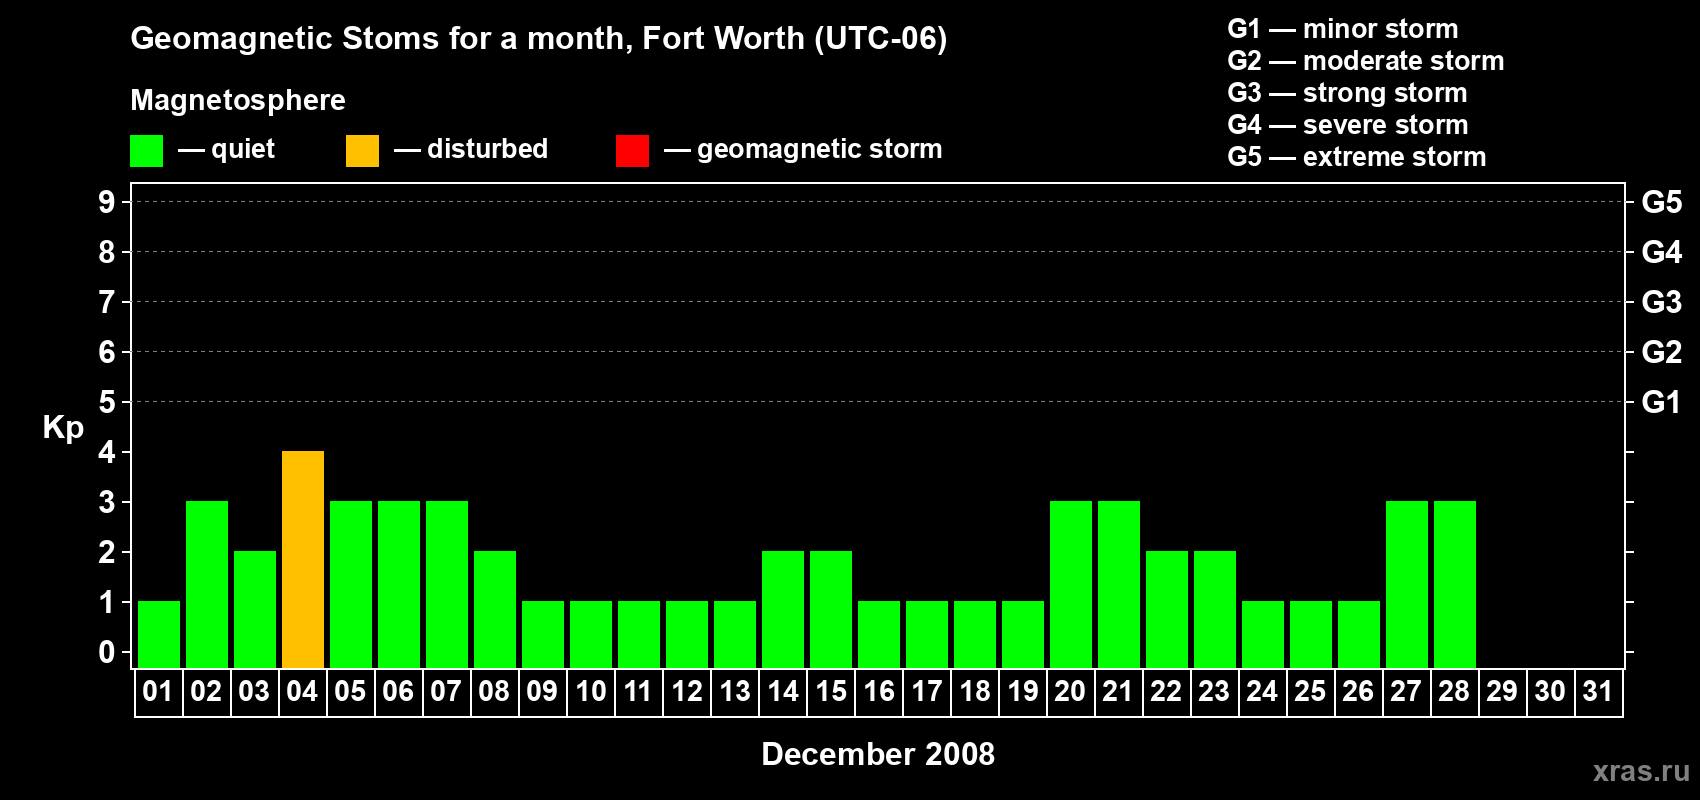Click the day label 09
This screenshot has height=800, width=1700.
point(542,692)
